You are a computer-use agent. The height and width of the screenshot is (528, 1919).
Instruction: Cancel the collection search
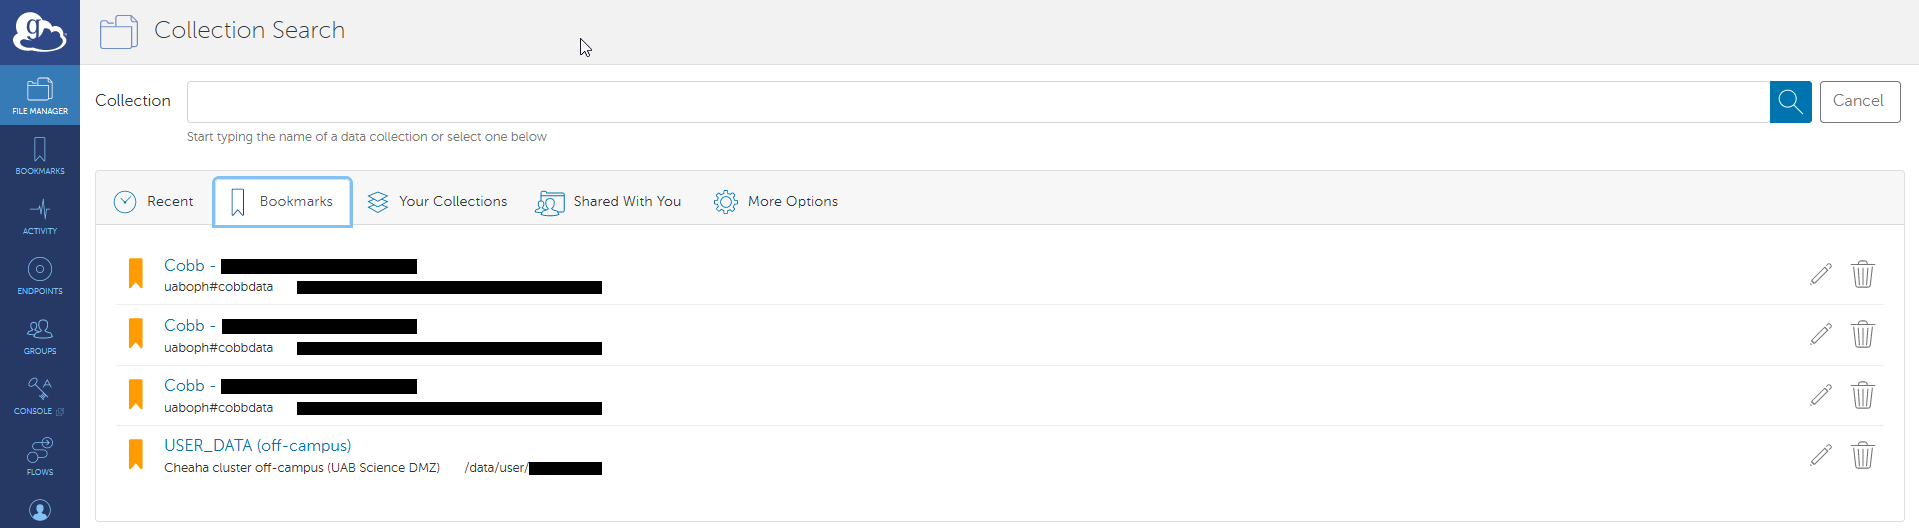(x=1859, y=102)
